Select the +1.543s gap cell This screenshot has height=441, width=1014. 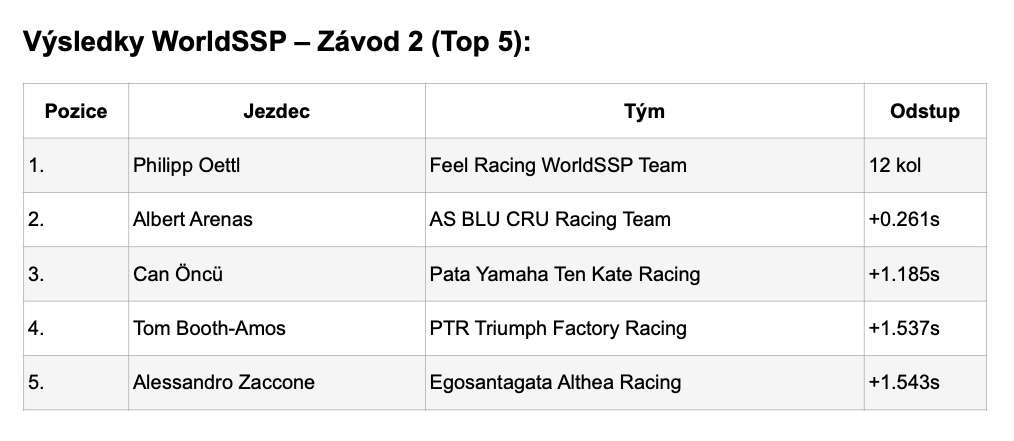click(x=904, y=382)
